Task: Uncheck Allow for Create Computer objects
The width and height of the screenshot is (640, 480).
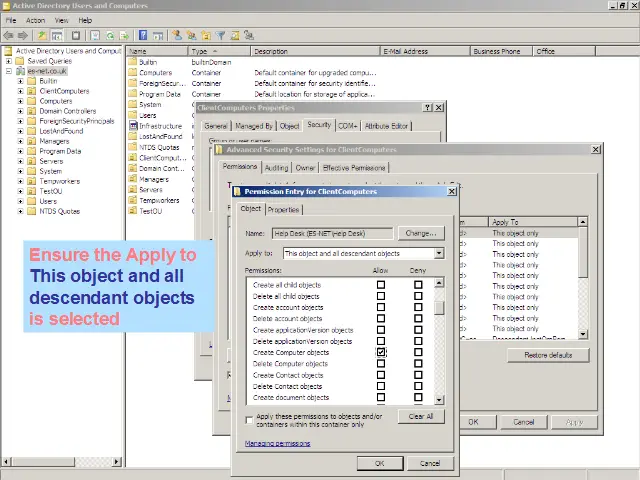Action: click(381, 352)
